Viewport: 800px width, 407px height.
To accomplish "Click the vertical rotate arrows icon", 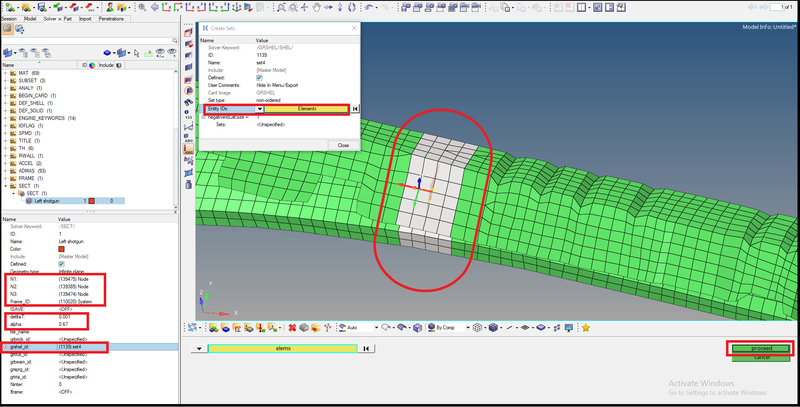I will tap(340, 8).
